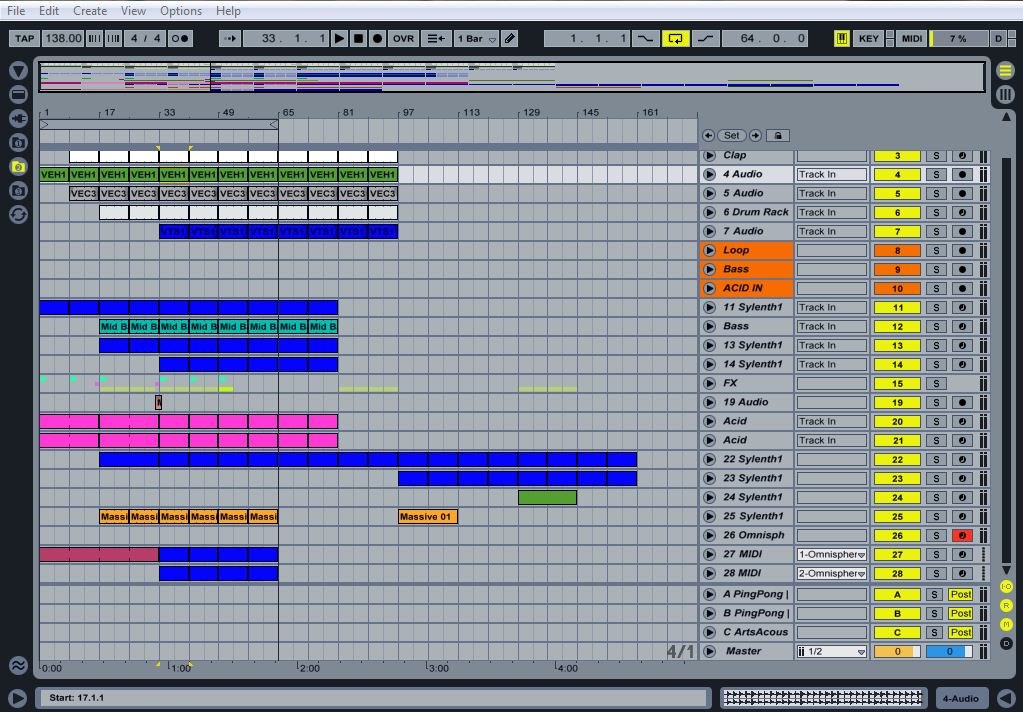Solo the 6 Drum Rack track

(936, 212)
